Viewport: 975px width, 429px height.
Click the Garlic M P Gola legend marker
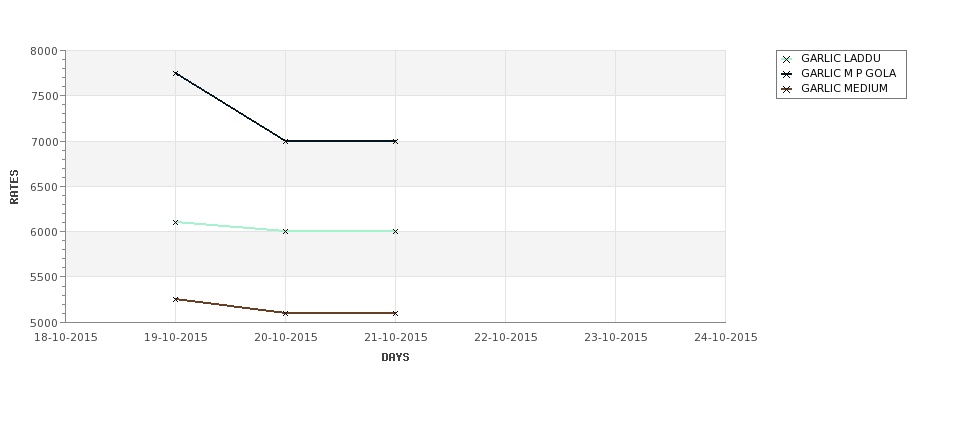pos(786,74)
